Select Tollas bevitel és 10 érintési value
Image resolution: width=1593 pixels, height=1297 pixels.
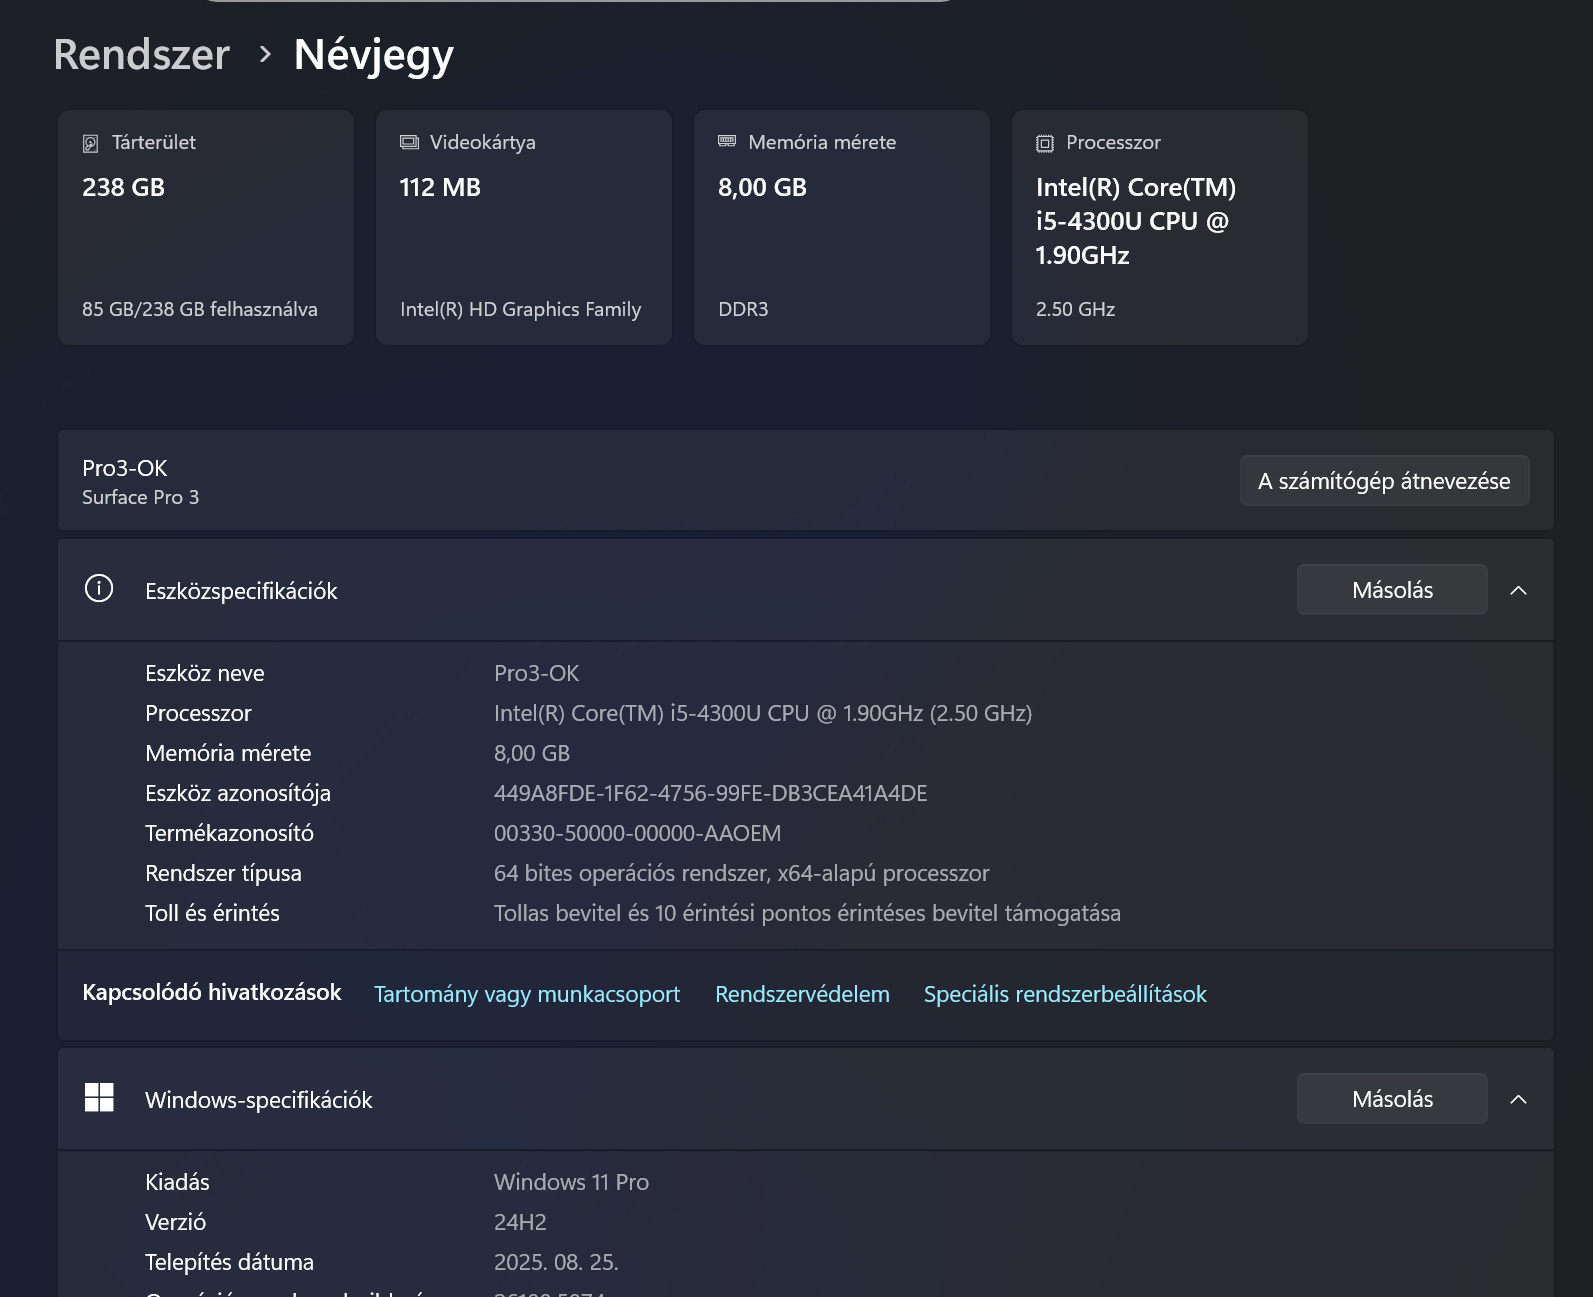click(807, 913)
